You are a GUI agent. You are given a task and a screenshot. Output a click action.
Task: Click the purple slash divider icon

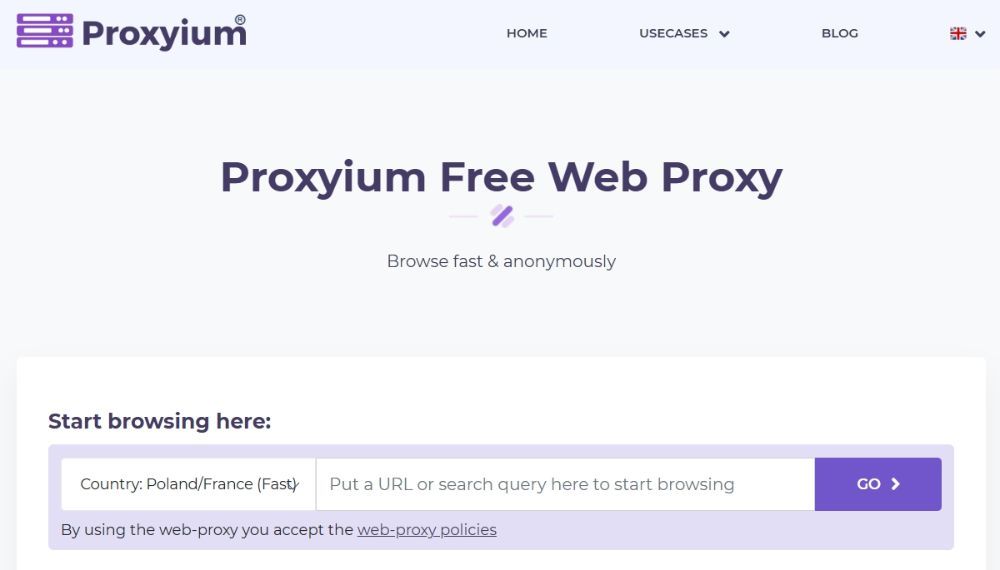pos(502,216)
